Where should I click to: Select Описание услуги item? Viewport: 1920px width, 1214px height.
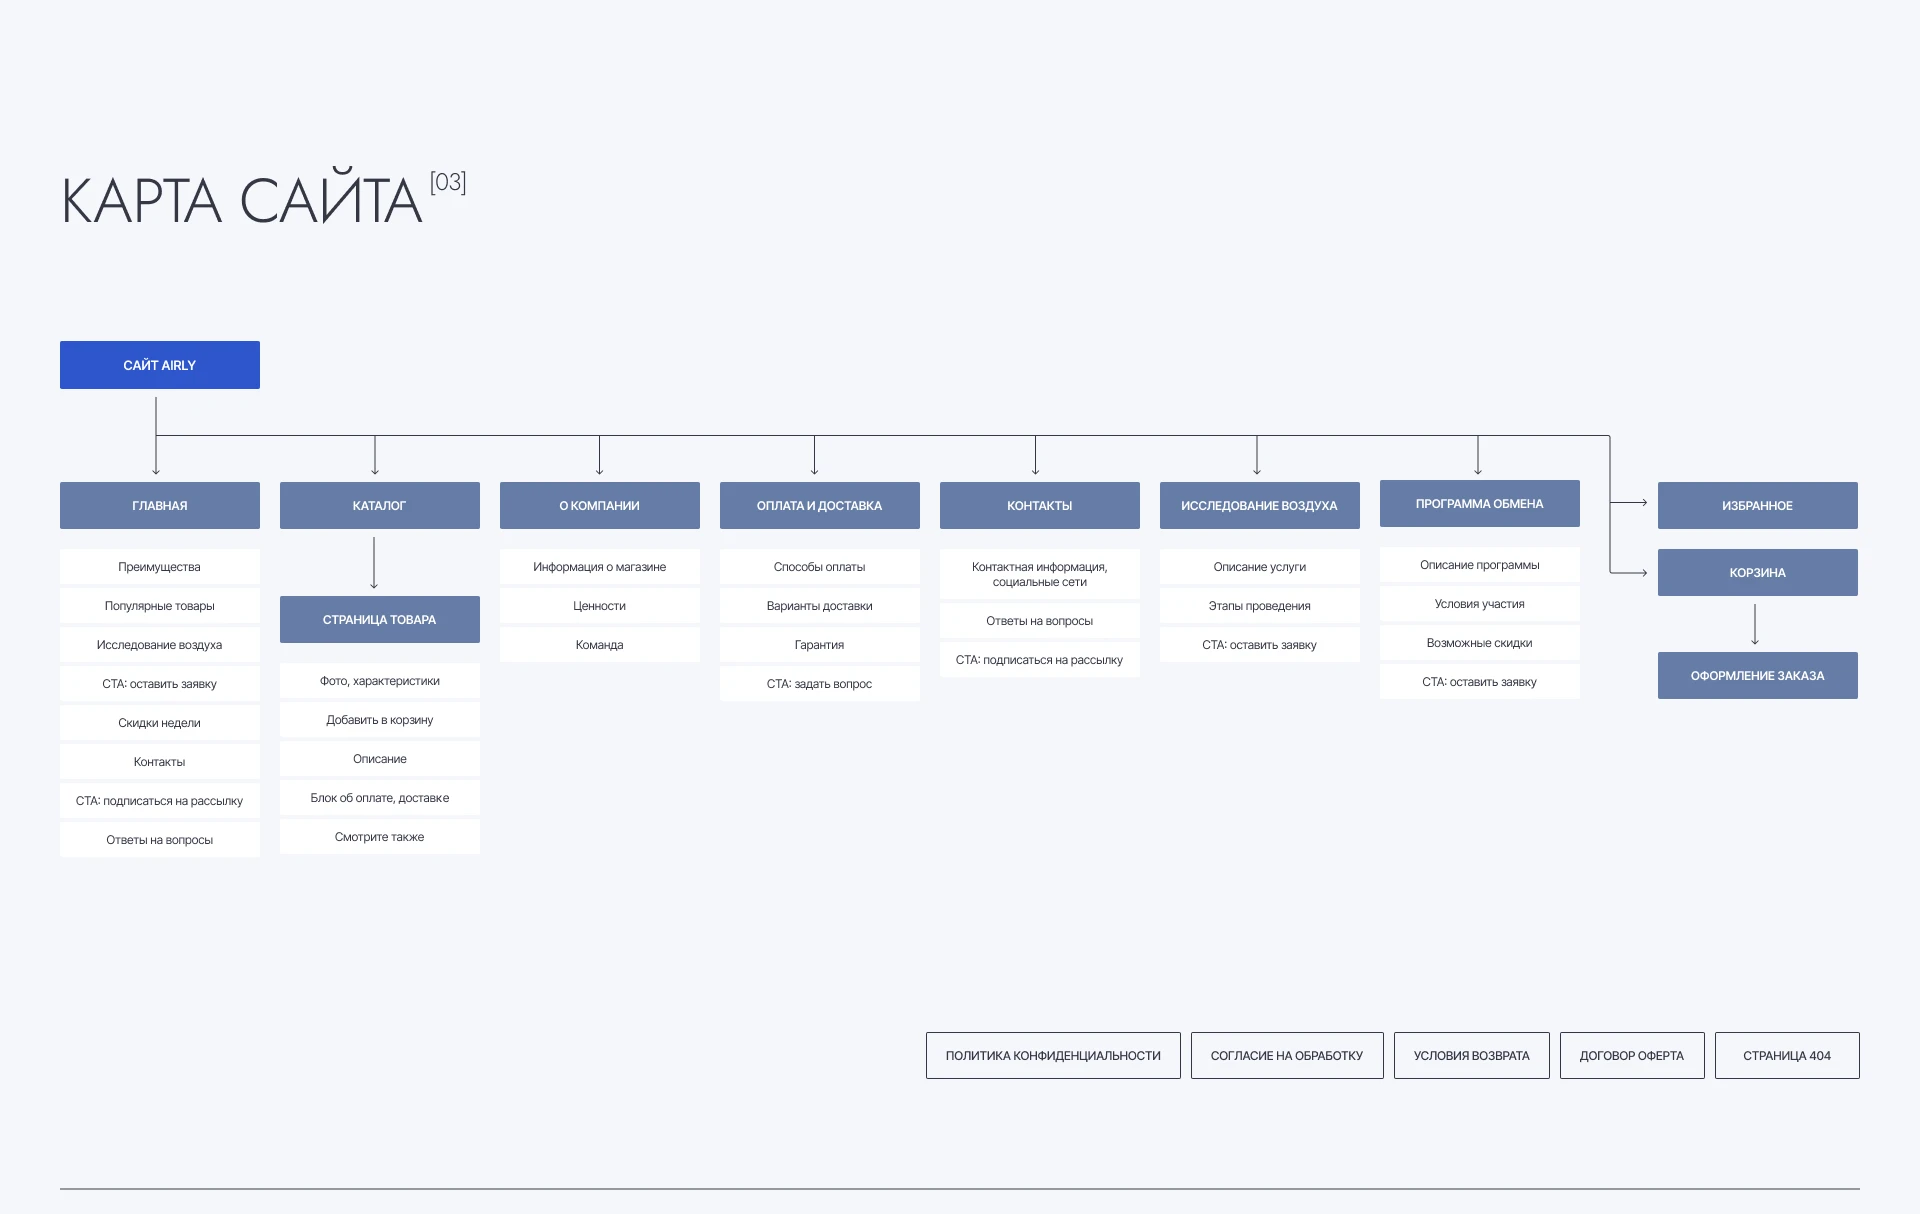(x=1260, y=566)
